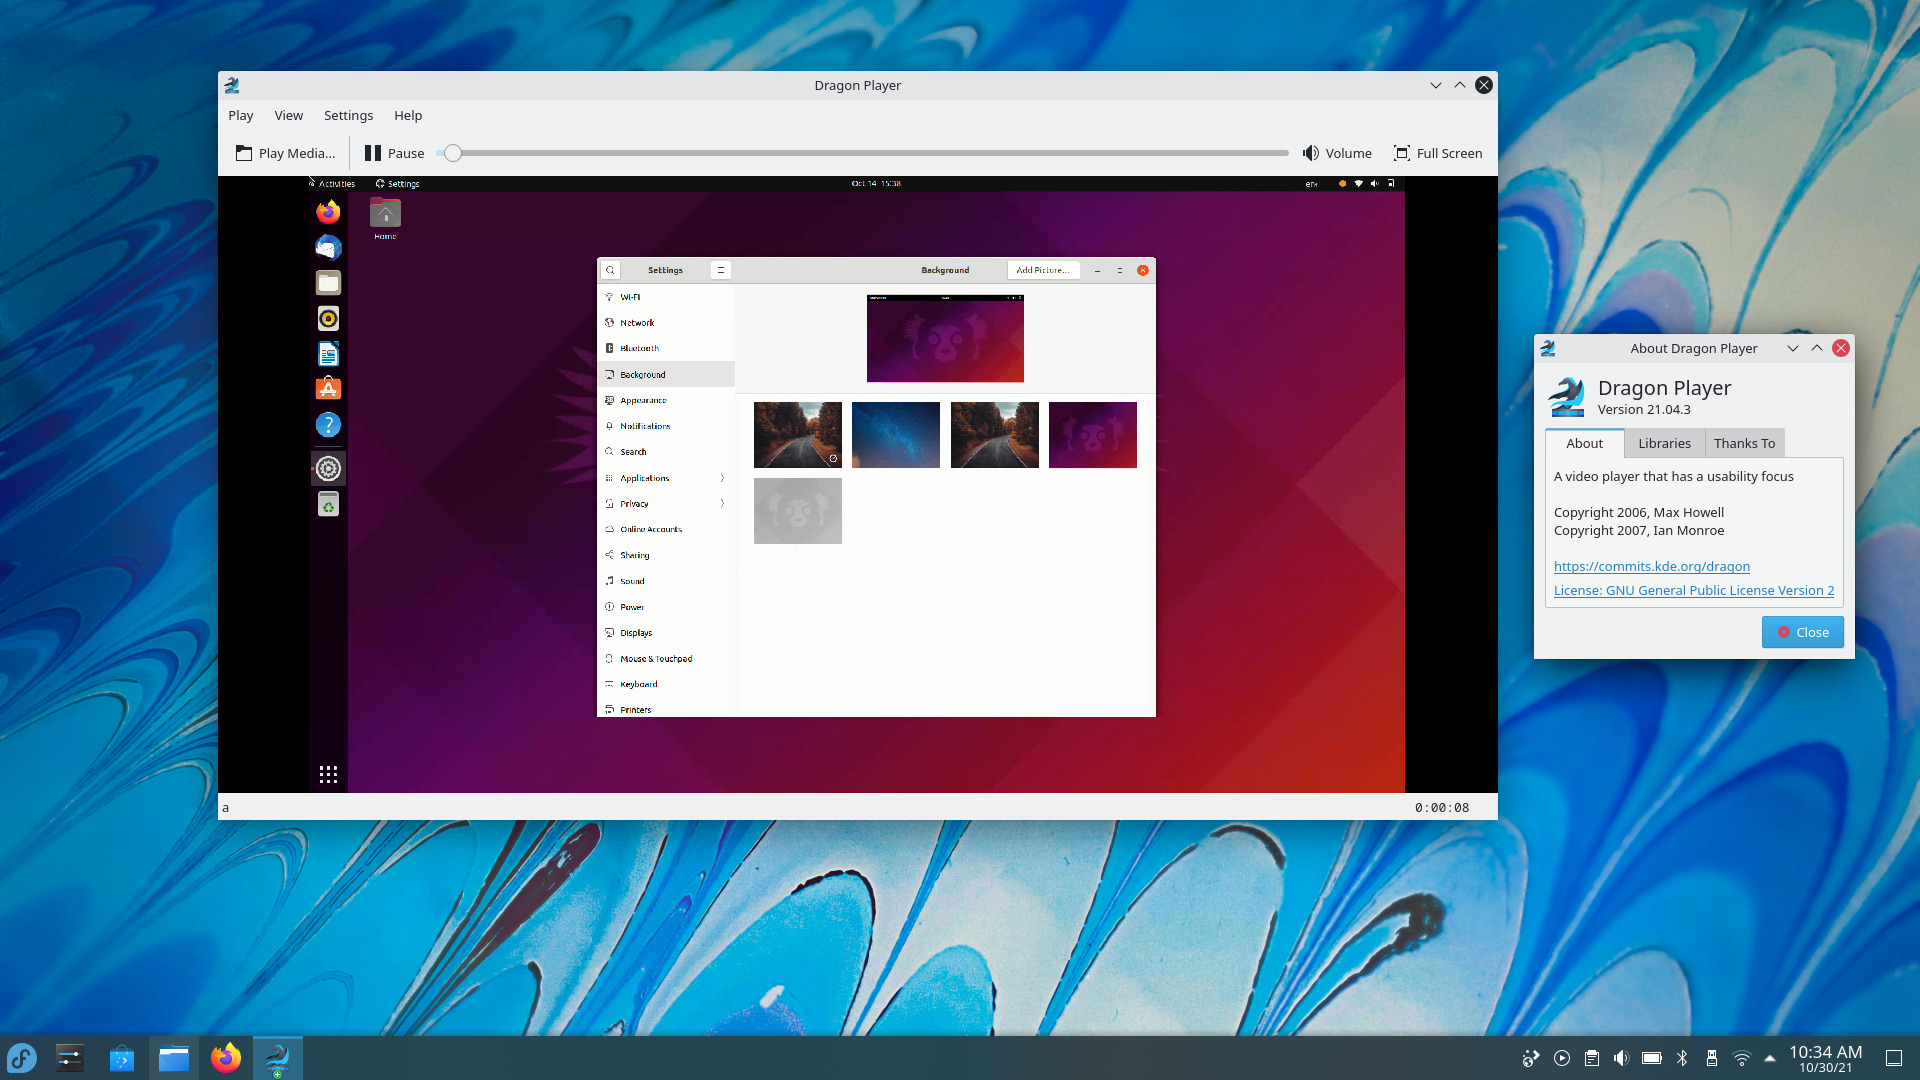Open the Settings menu in Dragon Player
The height and width of the screenshot is (1080, 1920).
(x=348, y=115)
